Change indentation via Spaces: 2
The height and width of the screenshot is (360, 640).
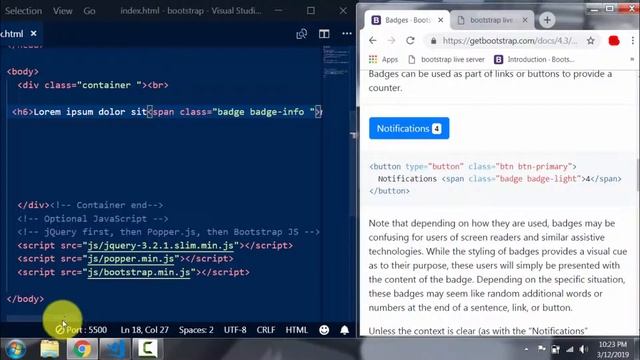[x=196, y=330]
